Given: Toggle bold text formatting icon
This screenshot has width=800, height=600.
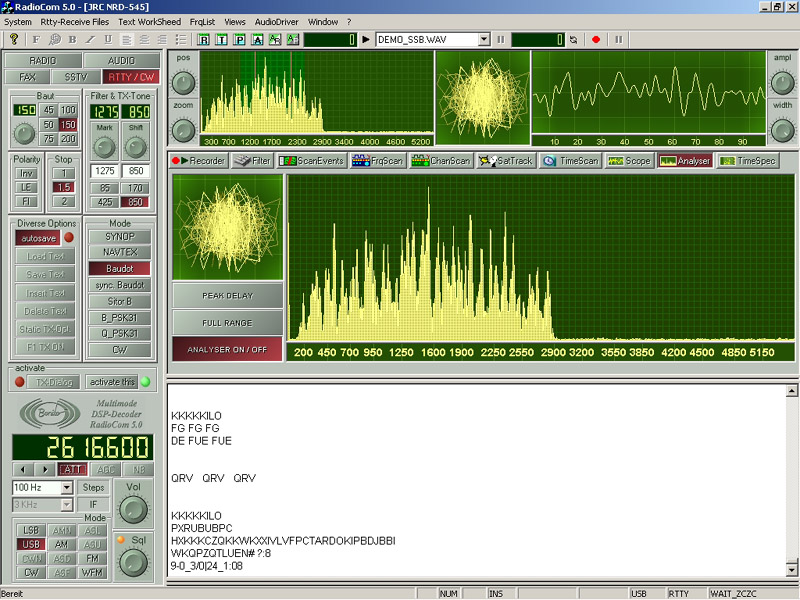Looking at the screenshot, I should coord(72,39).
